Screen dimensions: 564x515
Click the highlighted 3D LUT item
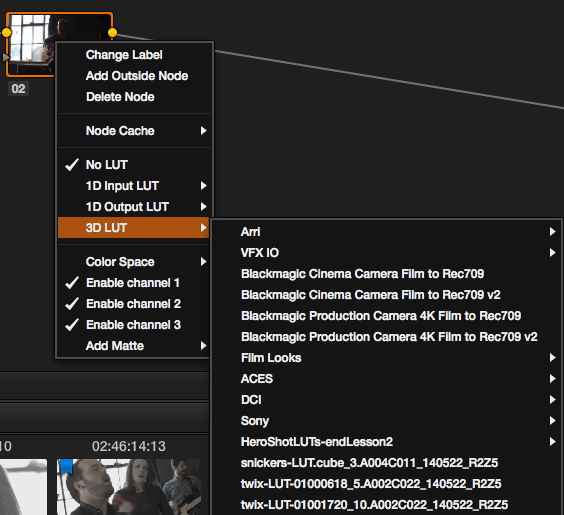[134, 228]
